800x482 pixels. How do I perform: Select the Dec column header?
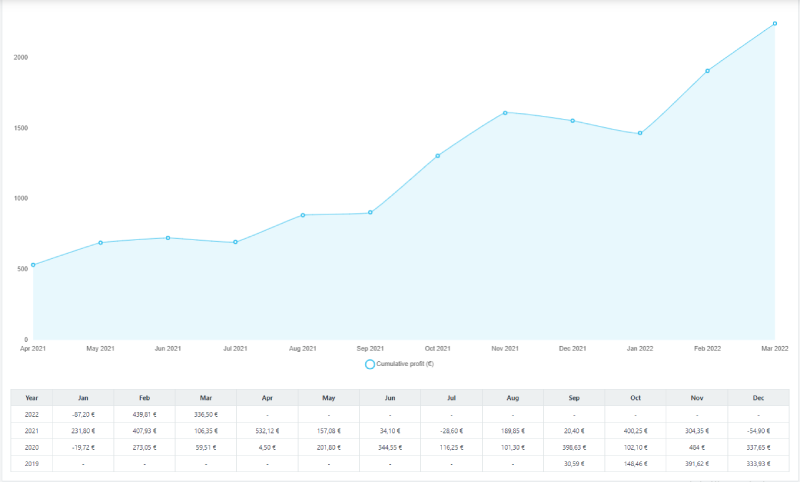tap(758, 397)
